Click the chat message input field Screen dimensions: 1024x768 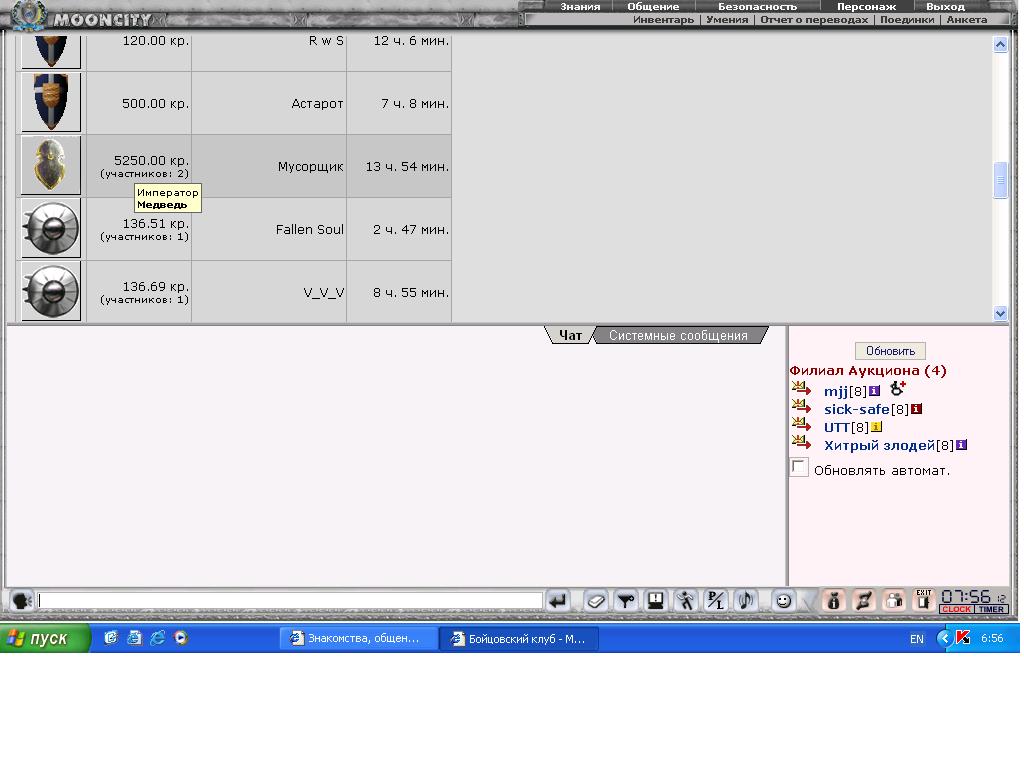(290, 600)
